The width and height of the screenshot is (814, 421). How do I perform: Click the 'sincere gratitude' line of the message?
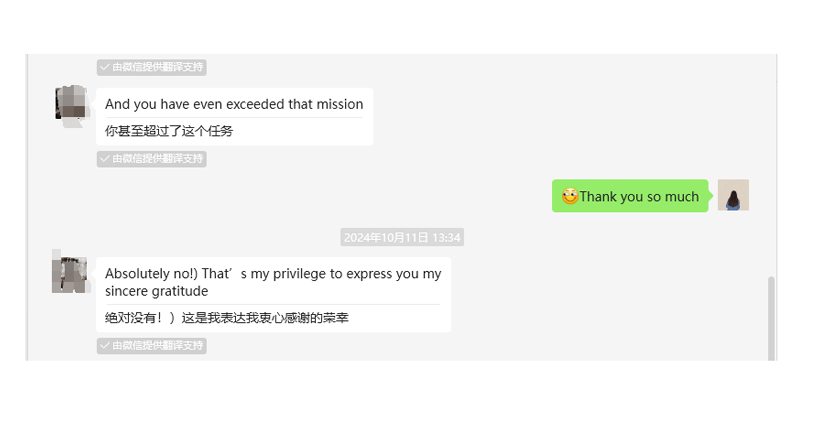(x=157, y=291)
